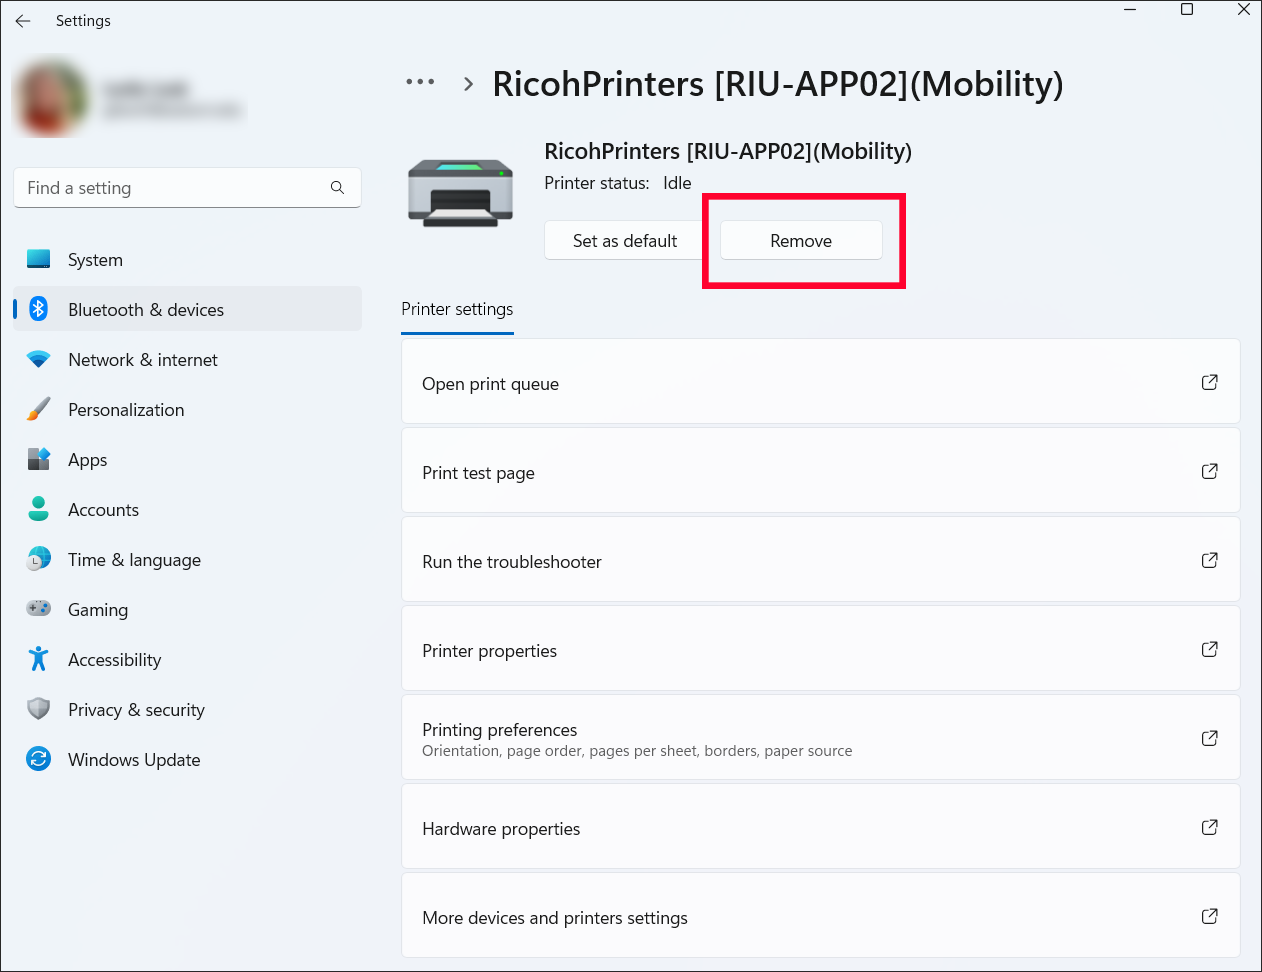Click external-link icon for Open print queue
Image resolution: width=1262 pixels, height=972 pixels.
pyautogui.click(x=1210, y=382)
